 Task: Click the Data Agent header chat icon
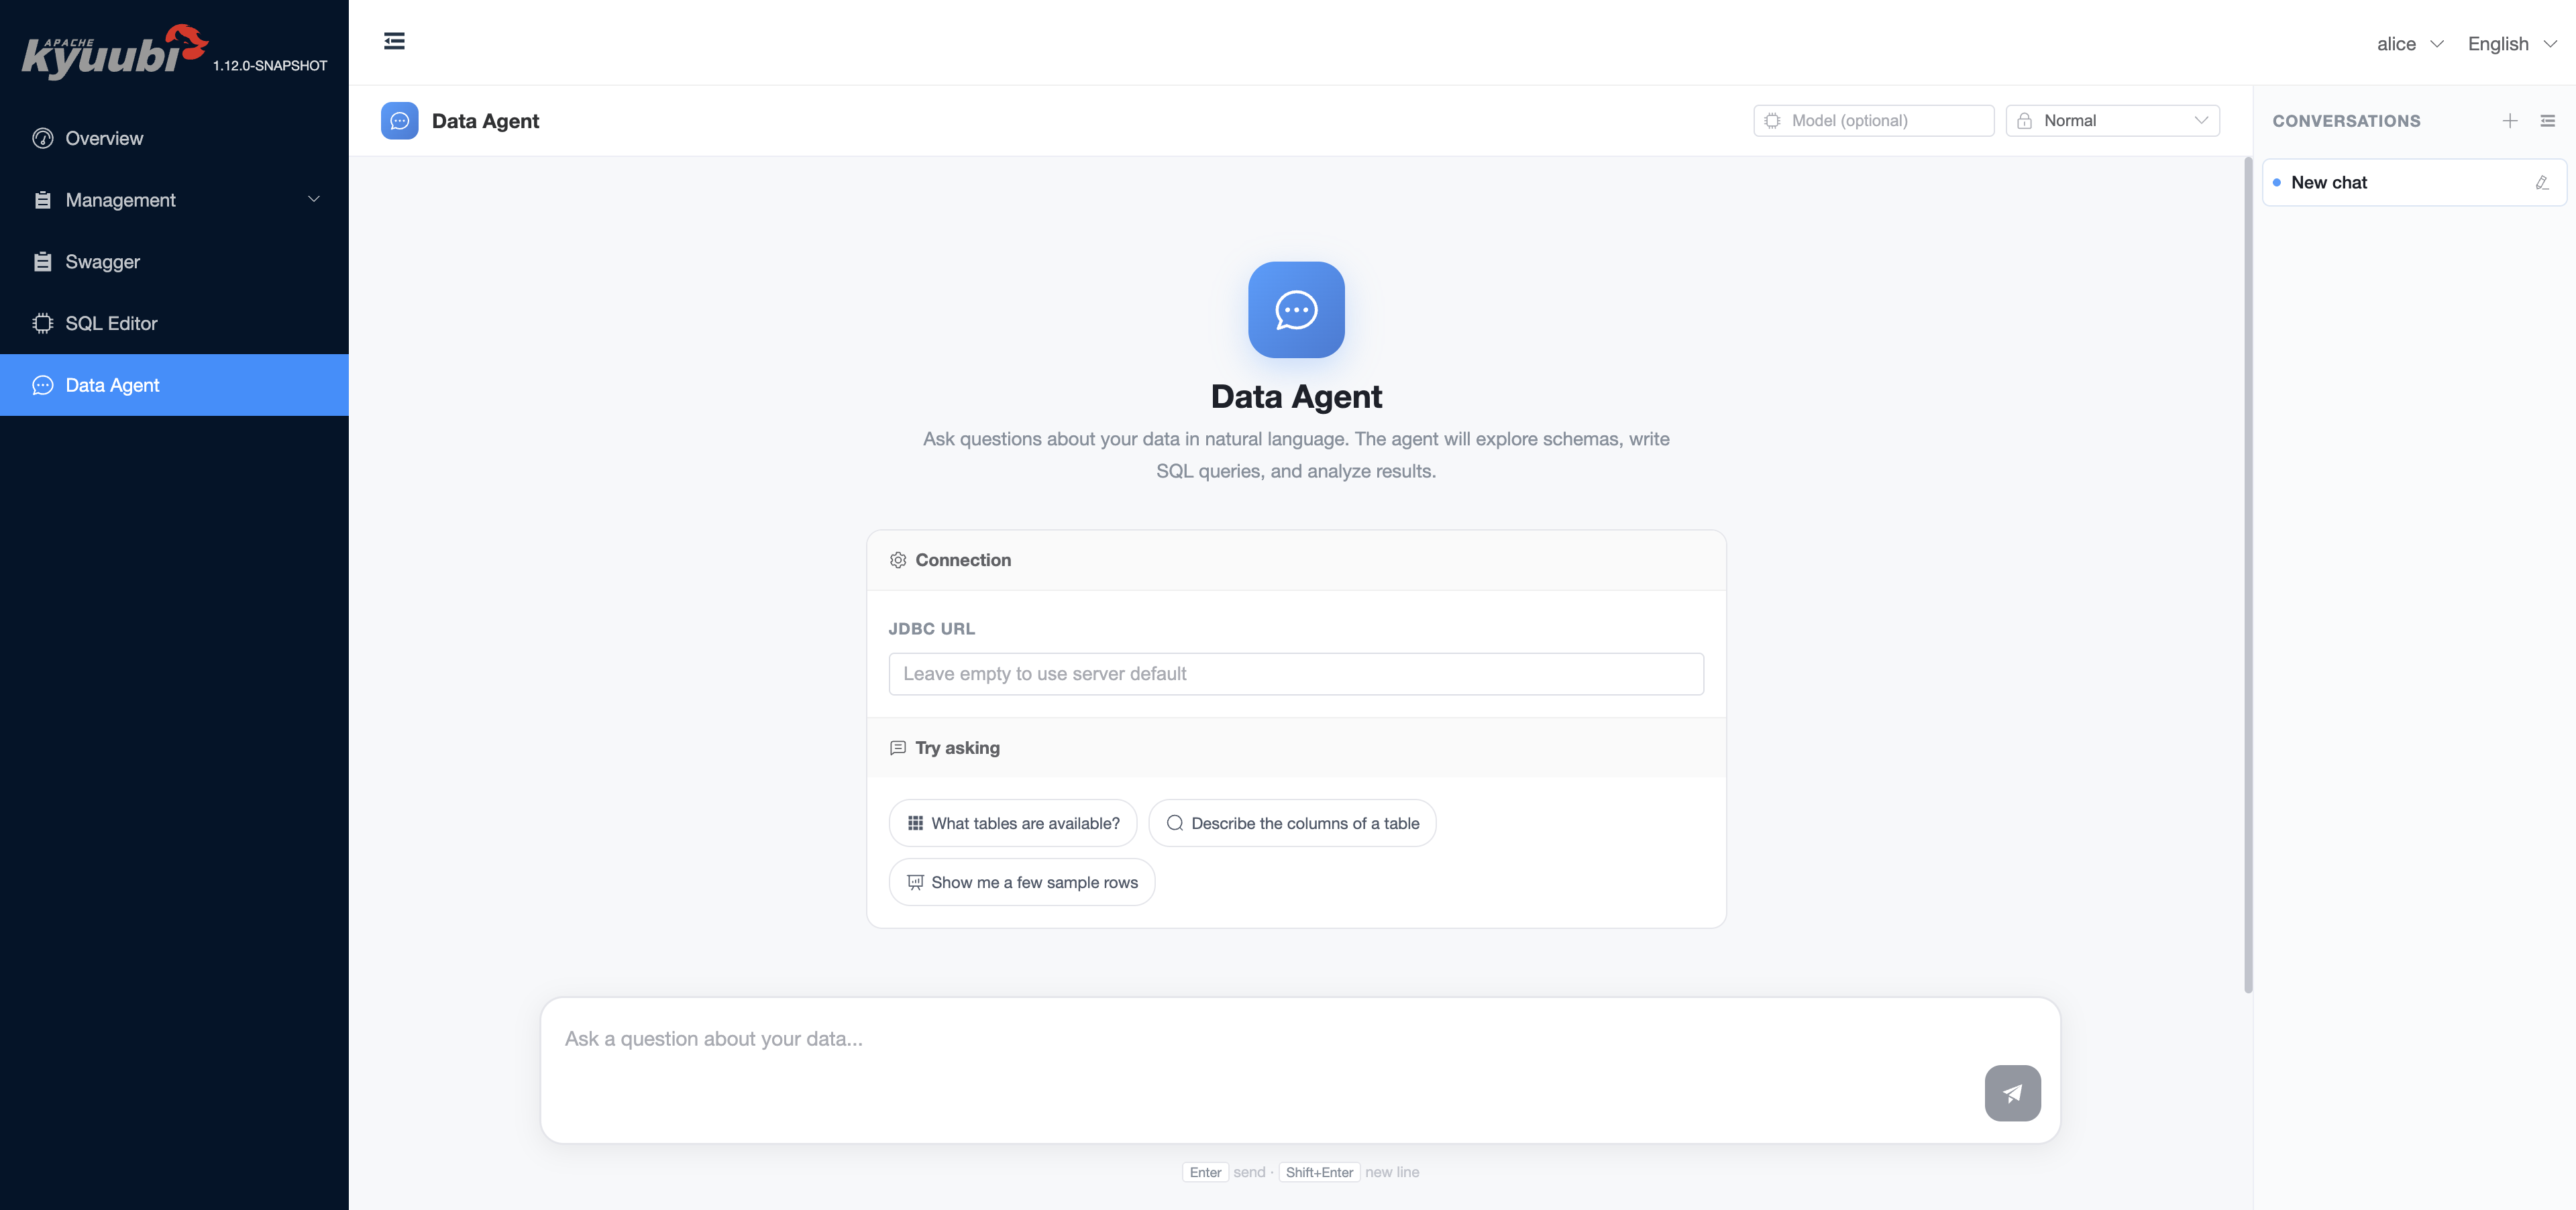click(x=399, y=121)
